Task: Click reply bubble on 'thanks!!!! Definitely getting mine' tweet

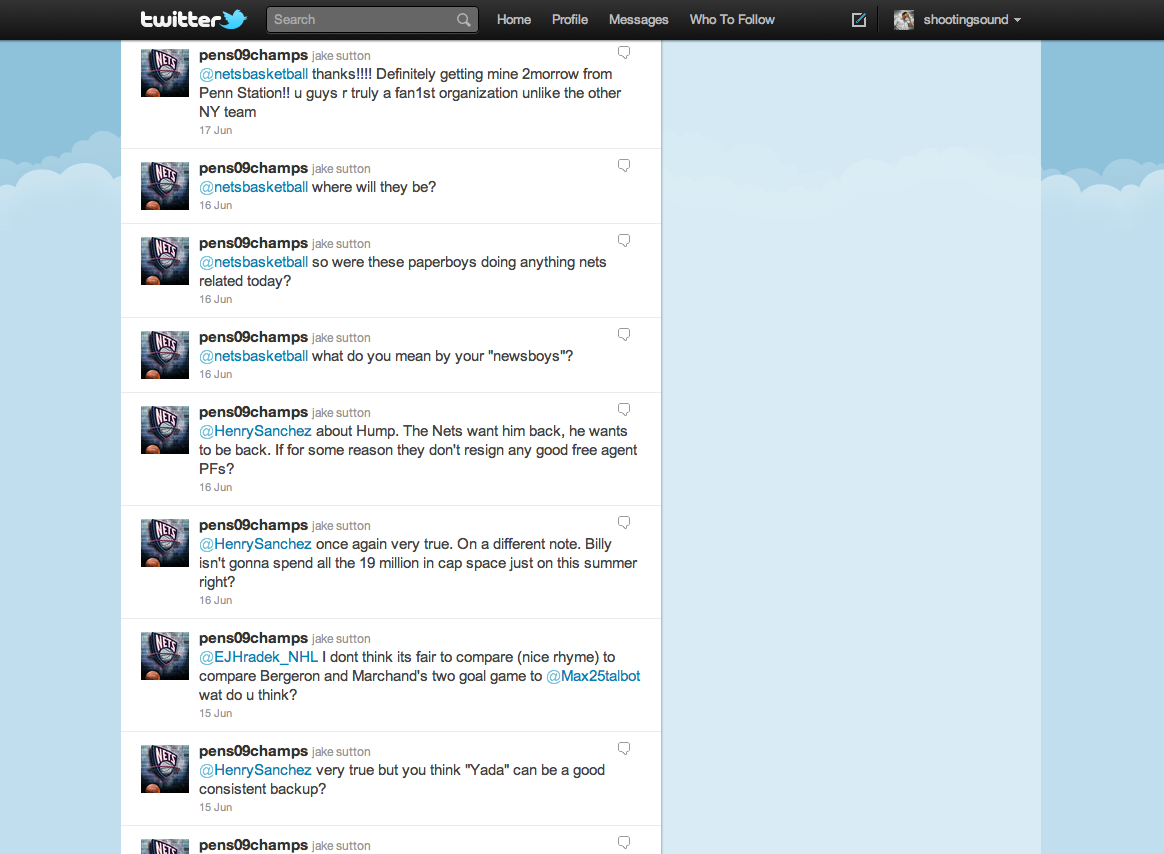Action: tap(624, 52)
